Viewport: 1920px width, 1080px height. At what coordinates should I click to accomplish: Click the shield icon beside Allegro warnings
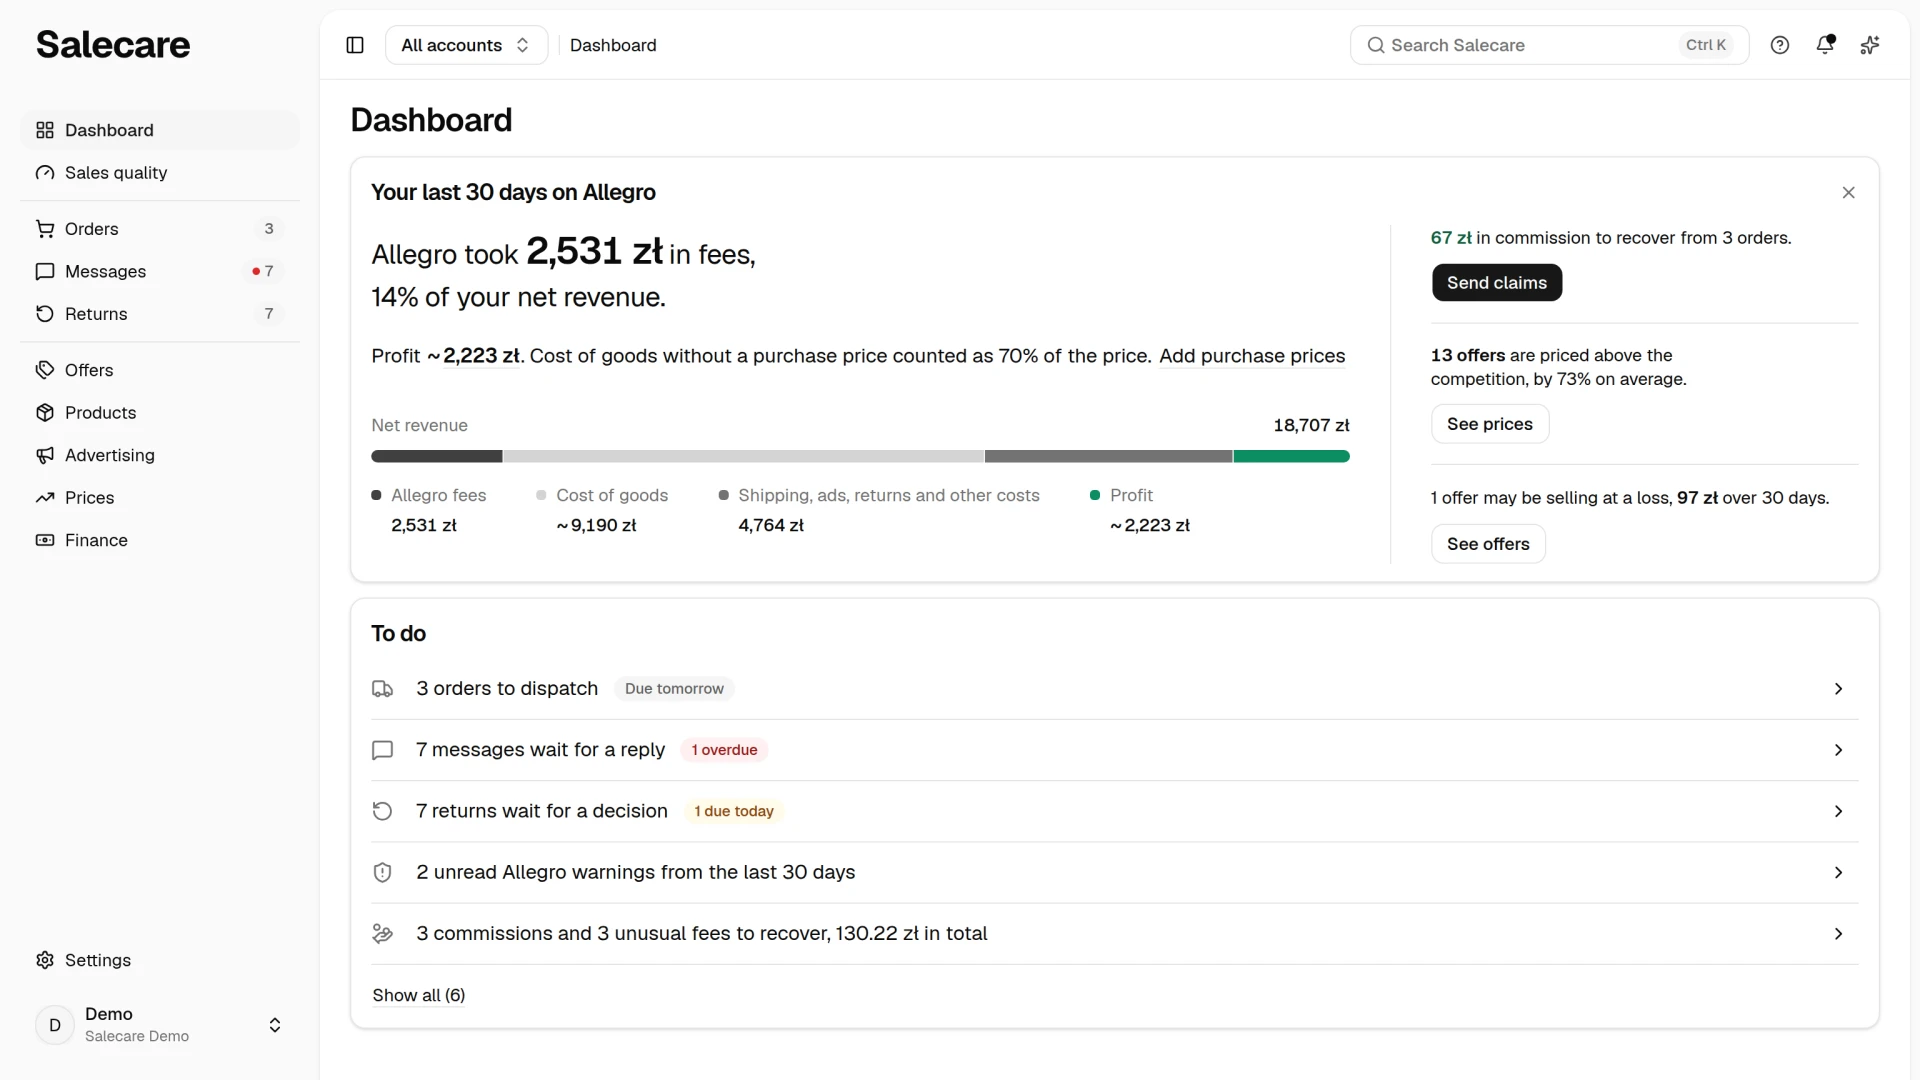point(382,873)
